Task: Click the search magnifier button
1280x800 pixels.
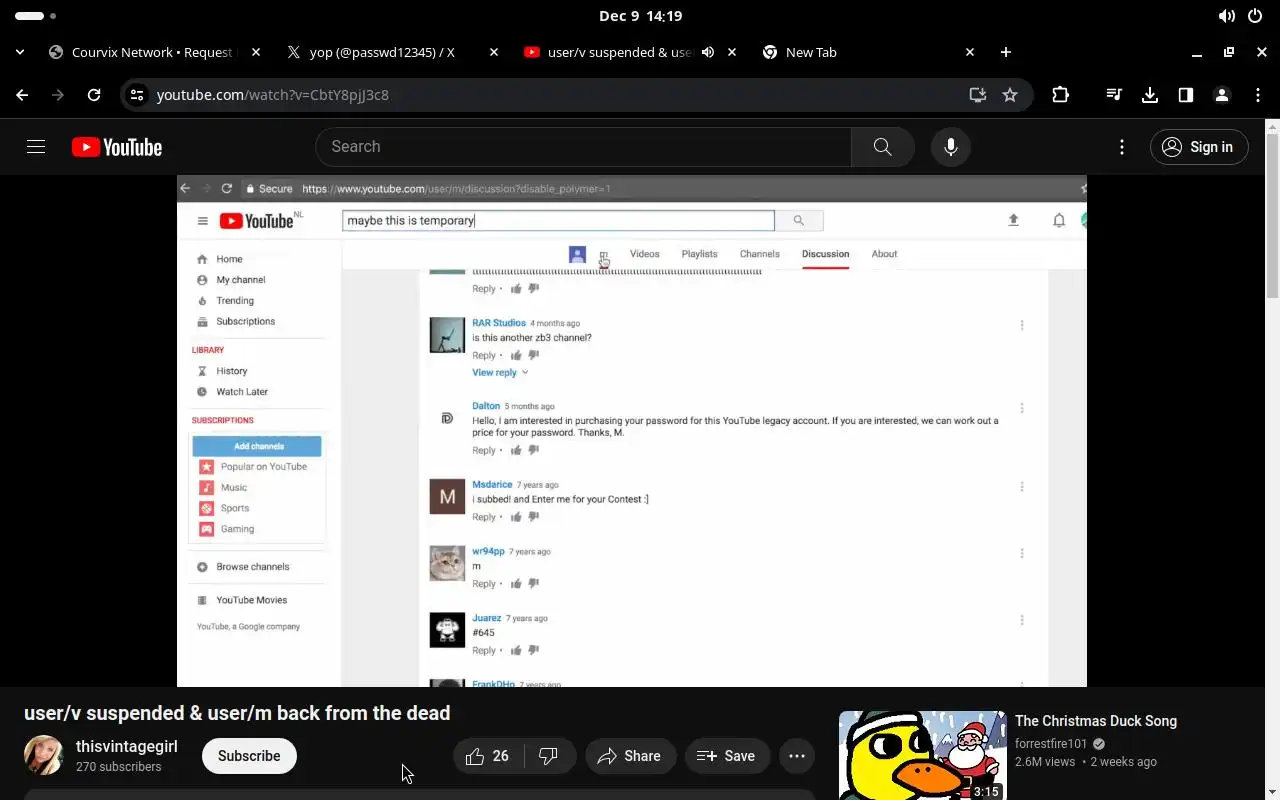Action: 882,147
